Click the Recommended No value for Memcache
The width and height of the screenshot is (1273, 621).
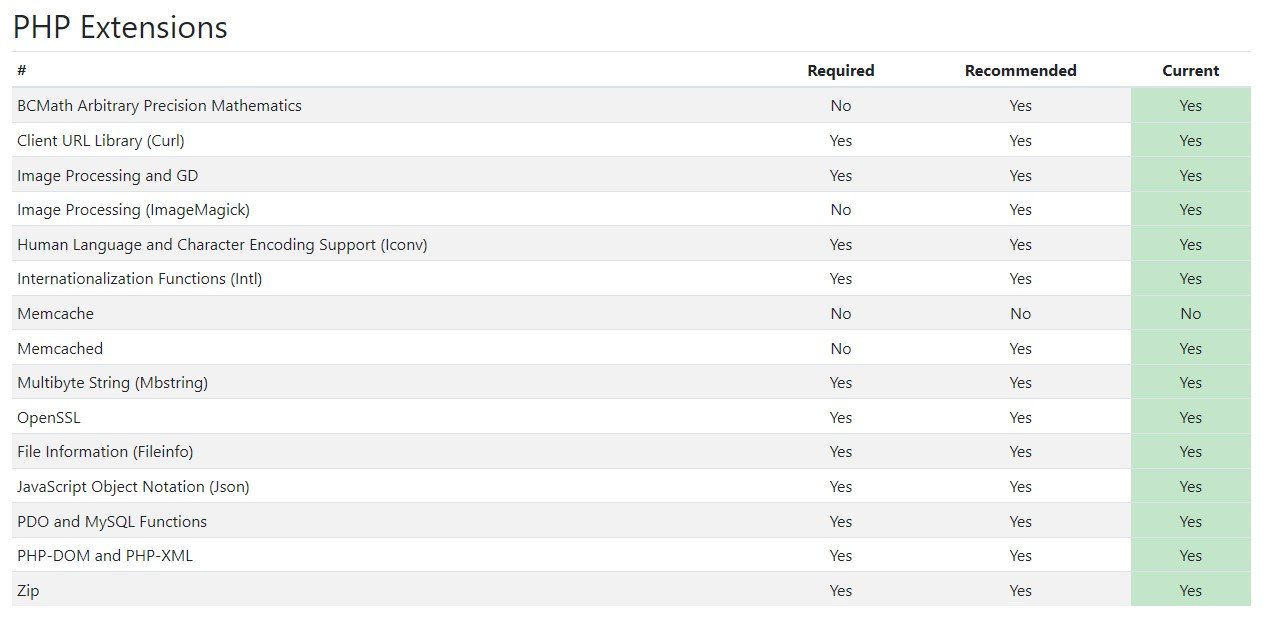pyautogui.click(x=1020, y=314)
